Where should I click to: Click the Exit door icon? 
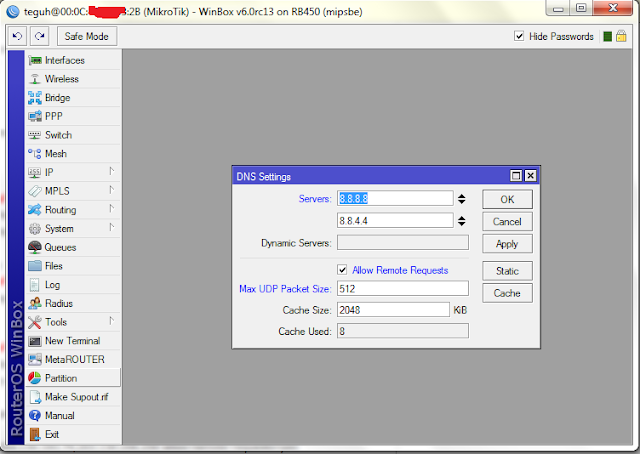click(x=35, y=434)
